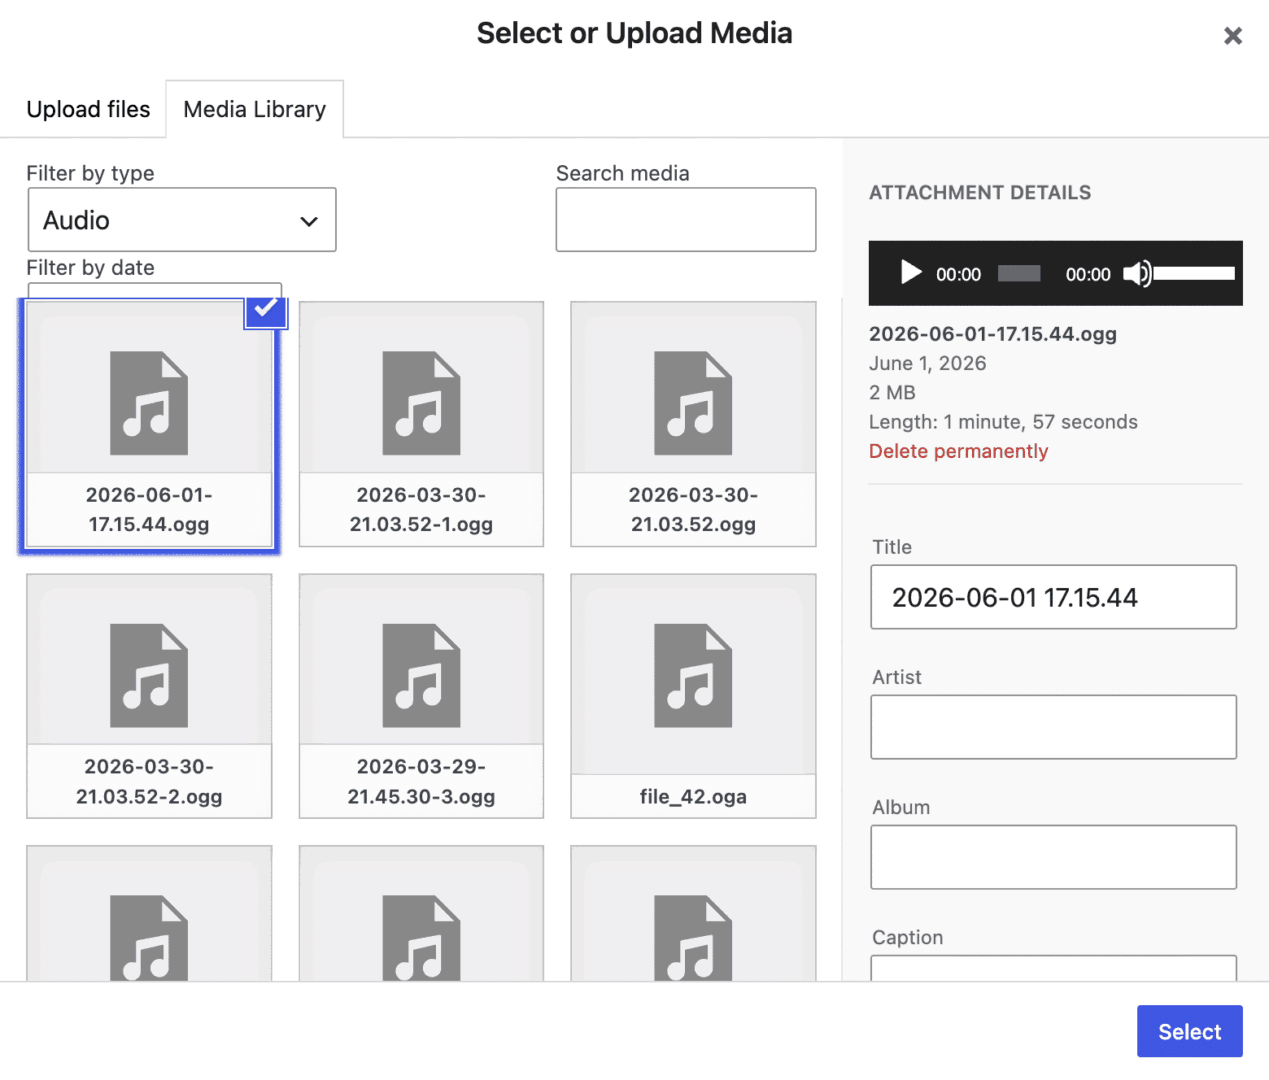Mute the audio player volume
This screenshot has width=1269, height=1080.
(1137, 273)
